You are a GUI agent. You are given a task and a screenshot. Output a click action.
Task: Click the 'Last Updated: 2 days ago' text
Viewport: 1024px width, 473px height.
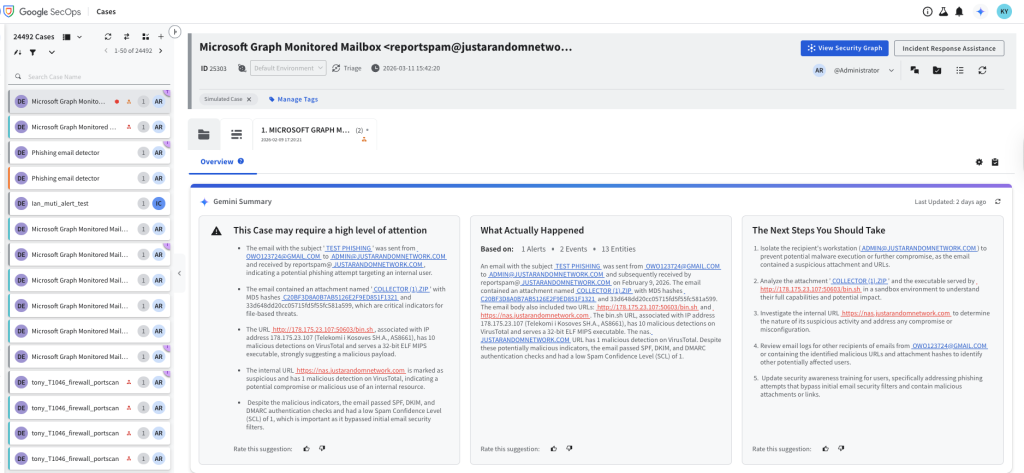(x=950, y=202)
